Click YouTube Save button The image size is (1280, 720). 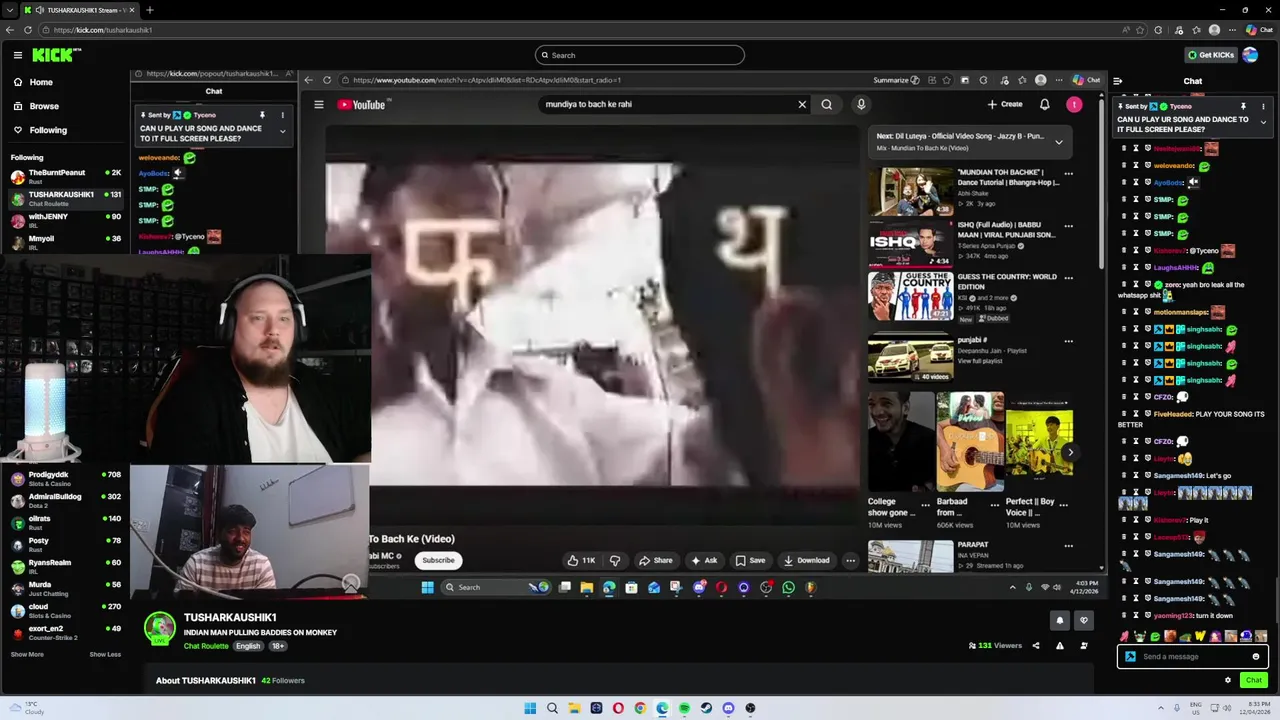pos(750,560)
